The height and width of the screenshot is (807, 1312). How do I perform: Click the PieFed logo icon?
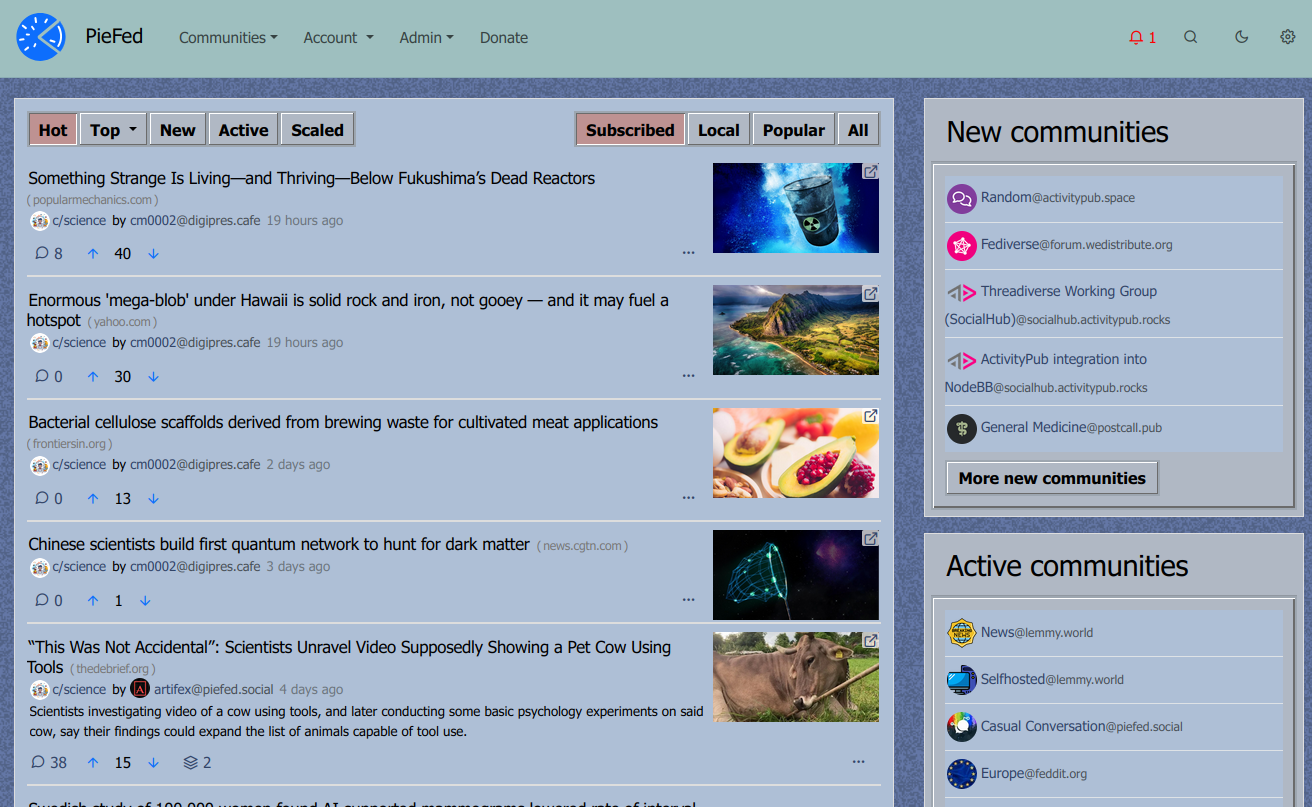(x=41, y=37)
